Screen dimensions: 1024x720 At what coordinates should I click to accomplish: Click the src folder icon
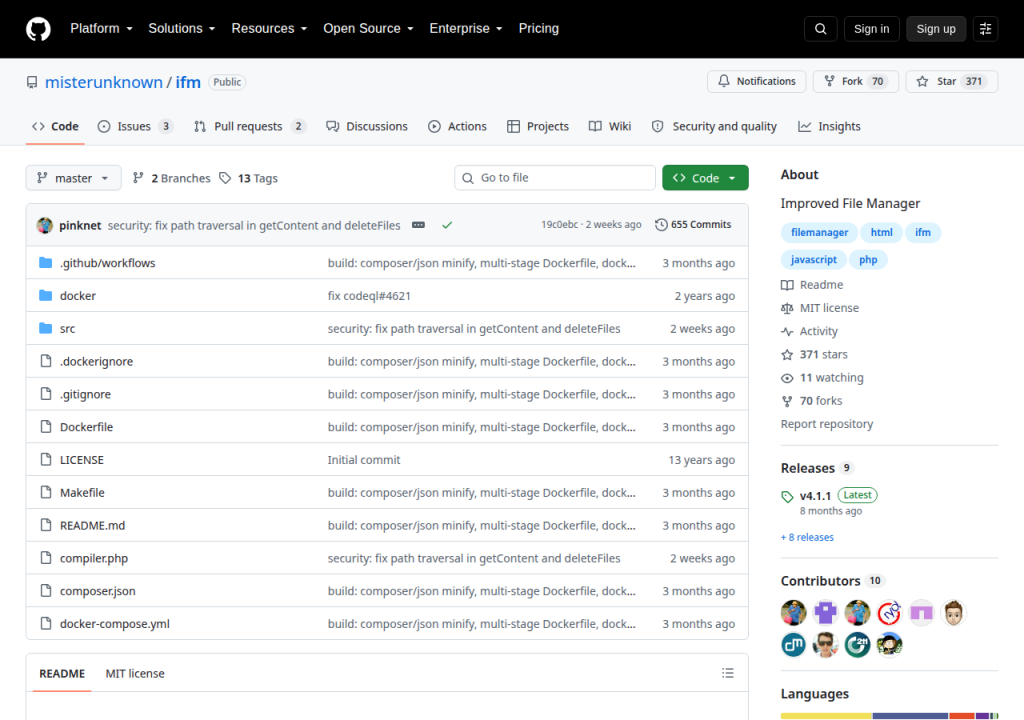[46, 328]
